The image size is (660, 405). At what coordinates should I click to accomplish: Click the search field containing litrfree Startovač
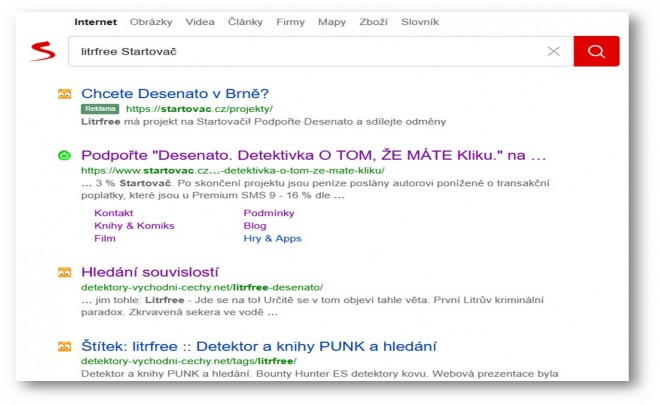click(x=321, y=51)
